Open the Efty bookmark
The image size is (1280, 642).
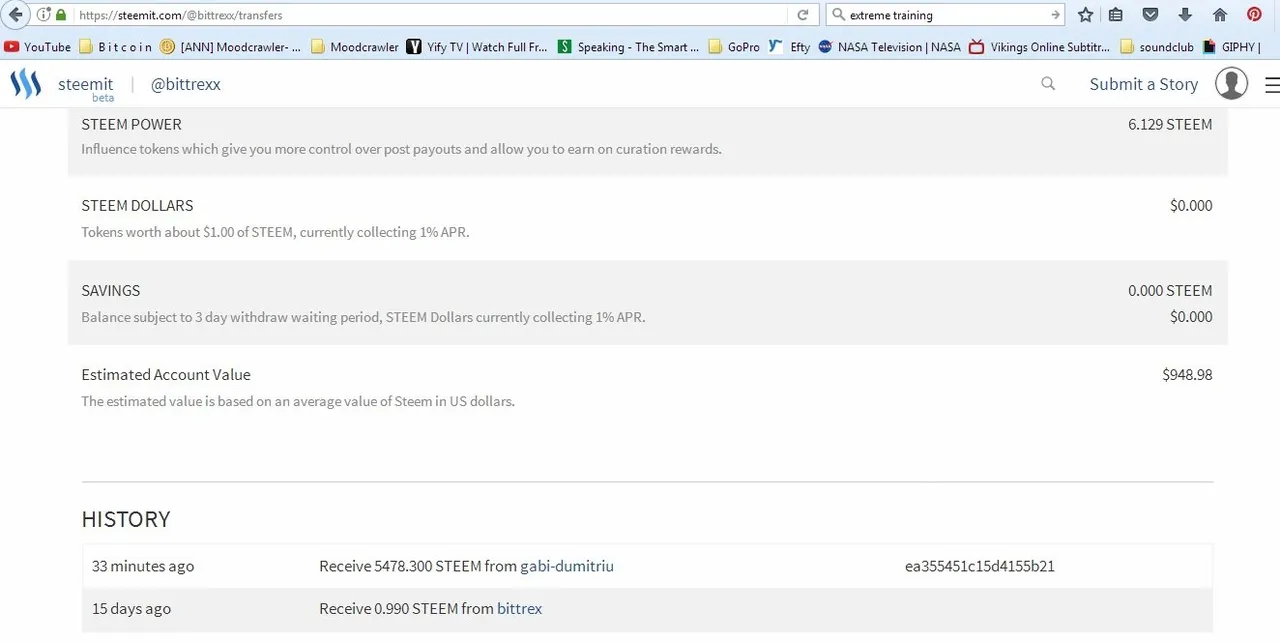[x=789, y=47]
